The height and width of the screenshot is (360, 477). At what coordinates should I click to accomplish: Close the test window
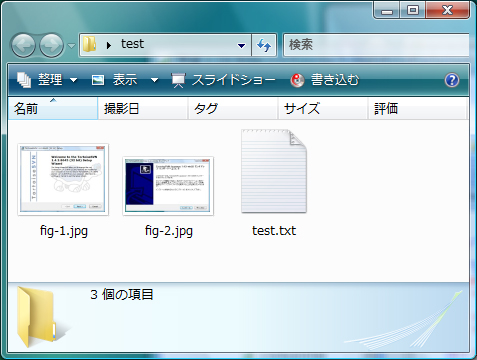coord(447,10)
